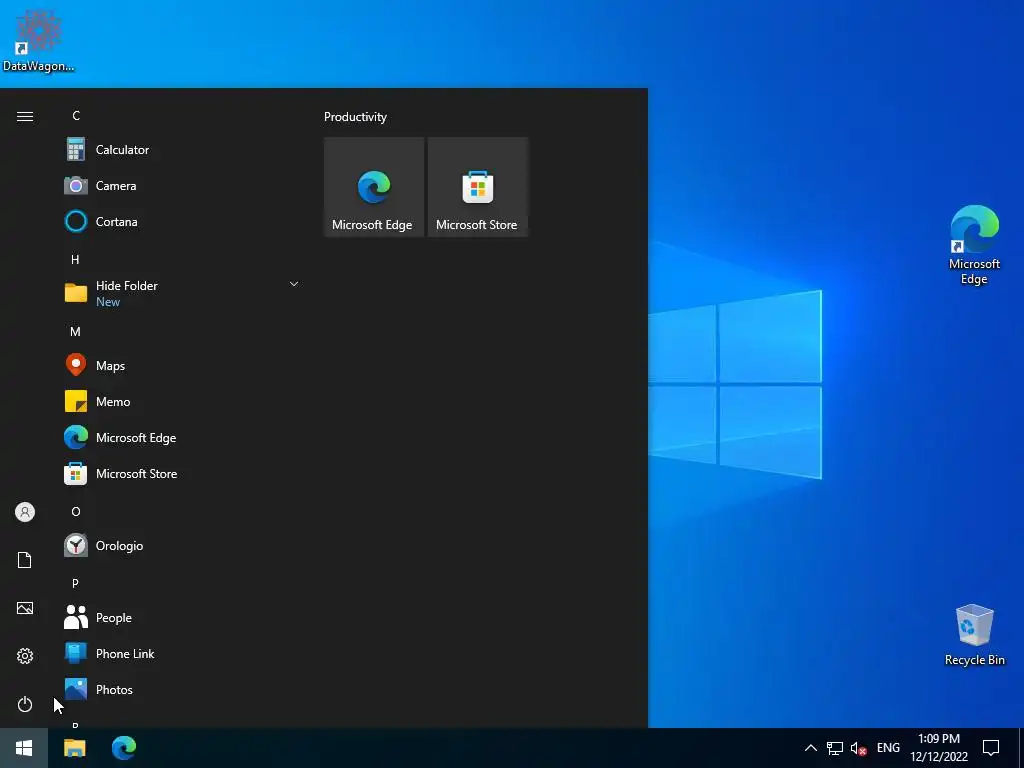Open Microsoft Store in the app list
This screenshot has height=768, width=1024.
183,473
